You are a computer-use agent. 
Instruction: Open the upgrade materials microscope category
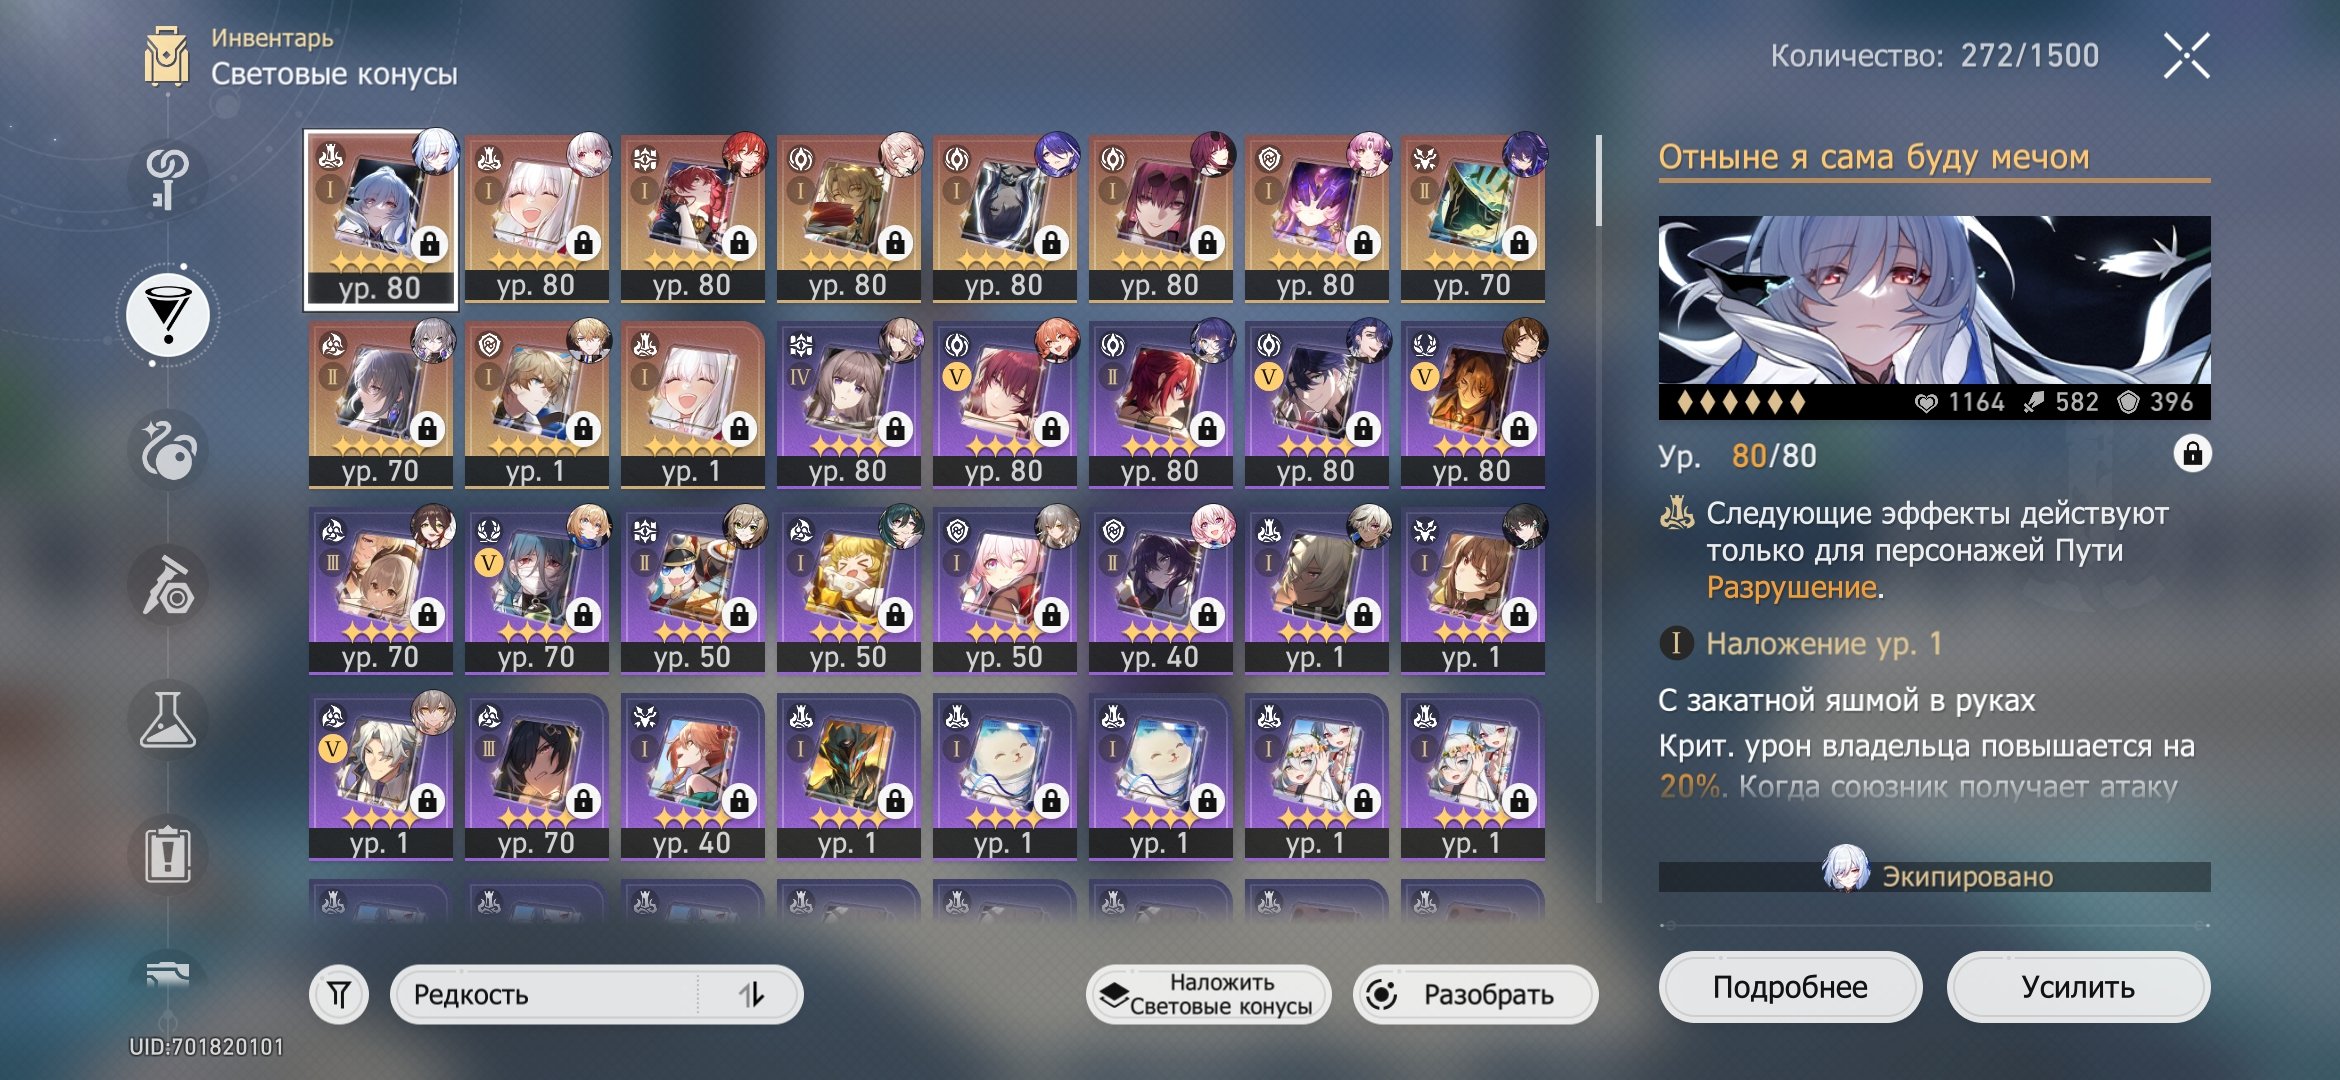(x=168, y=585)
